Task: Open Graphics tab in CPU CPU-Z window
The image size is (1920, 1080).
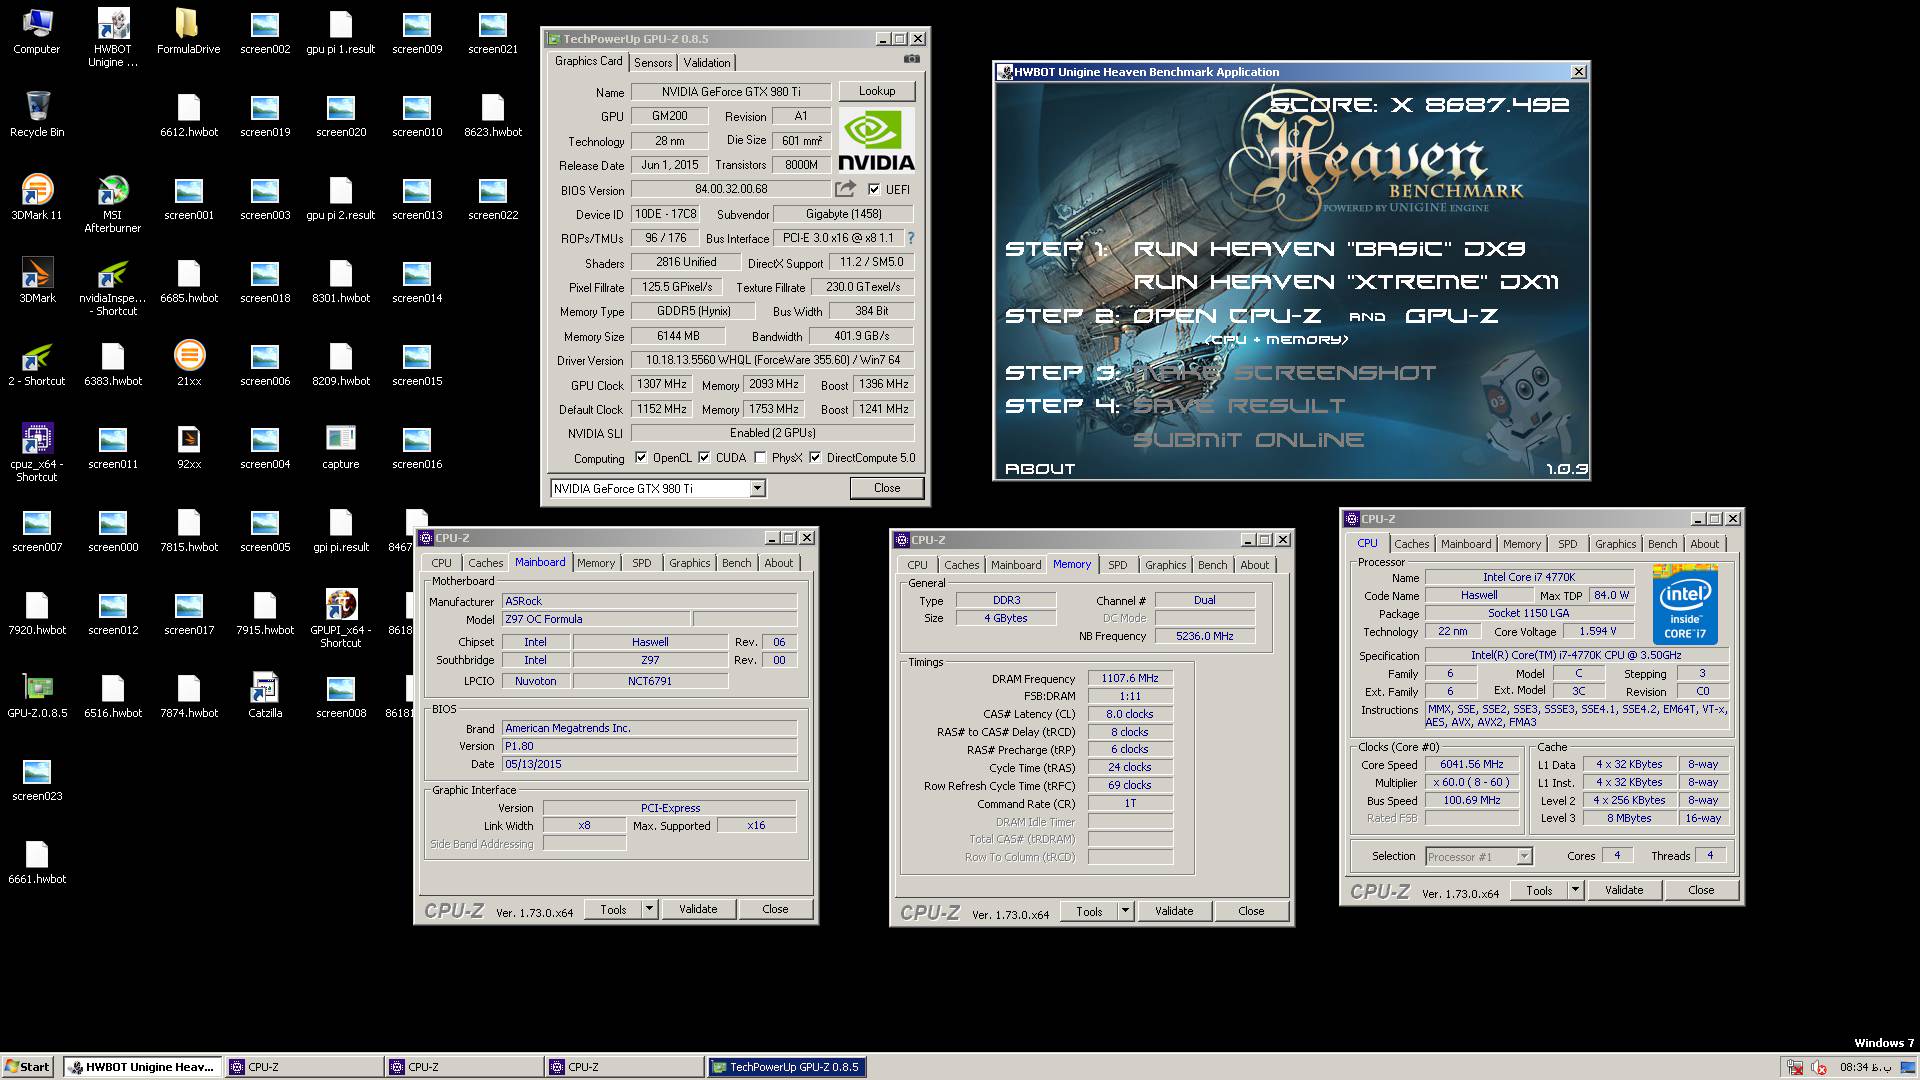Action: (1615, 544)
